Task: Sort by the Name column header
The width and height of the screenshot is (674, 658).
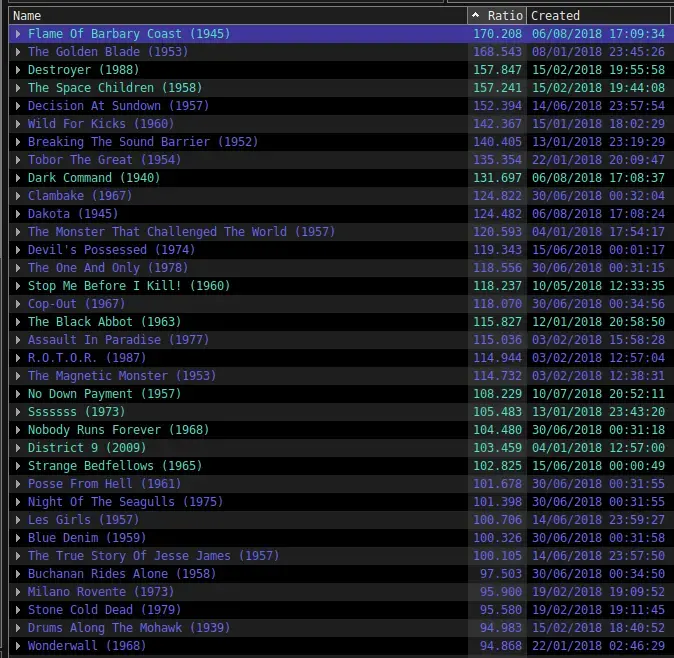Action: point(200,16)
